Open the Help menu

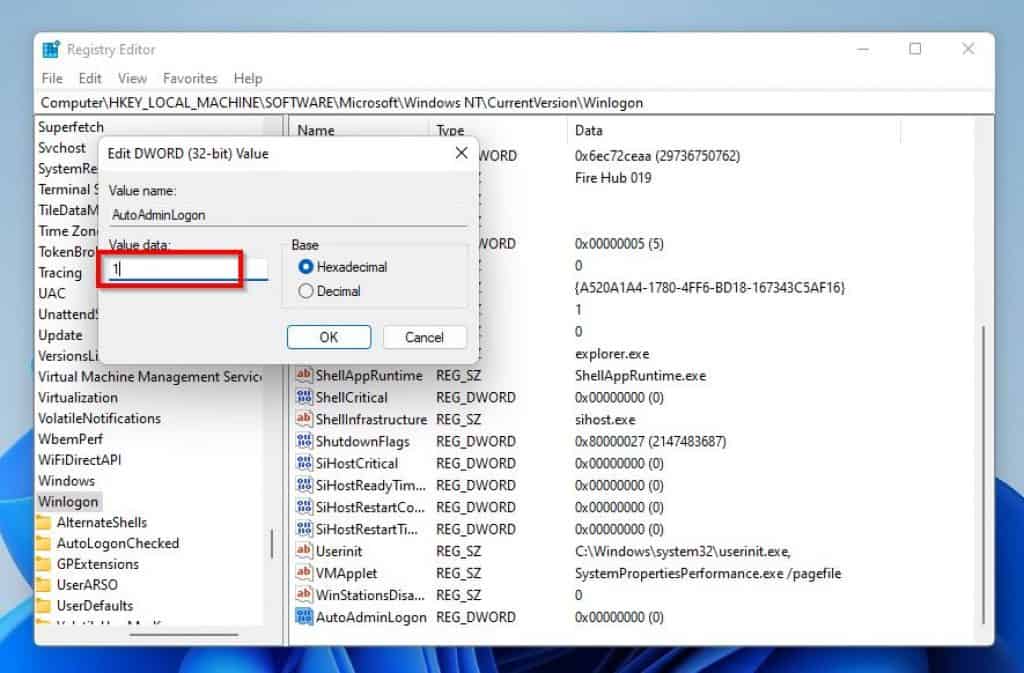click(x=248, y=78)
